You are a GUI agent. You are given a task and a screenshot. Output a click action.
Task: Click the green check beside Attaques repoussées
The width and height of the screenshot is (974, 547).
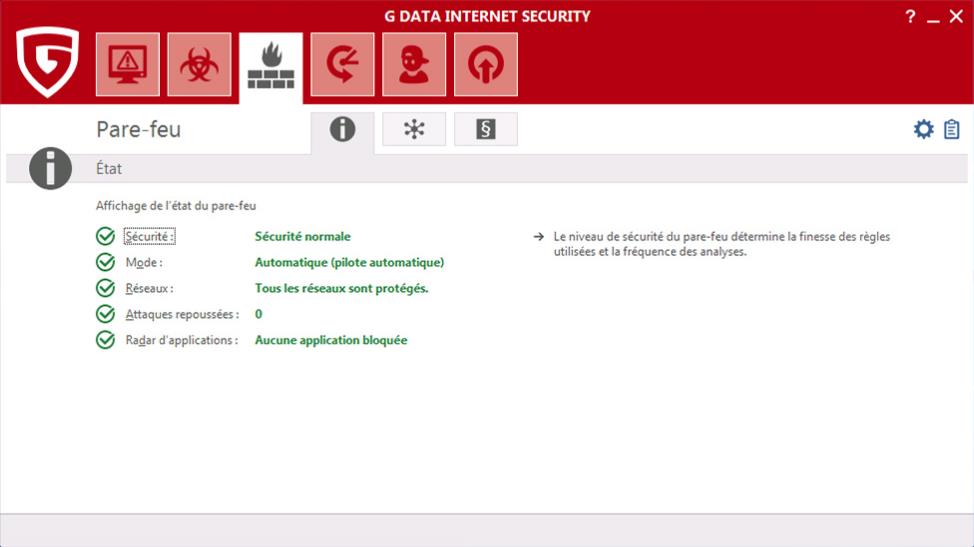[x=106, y=315]
